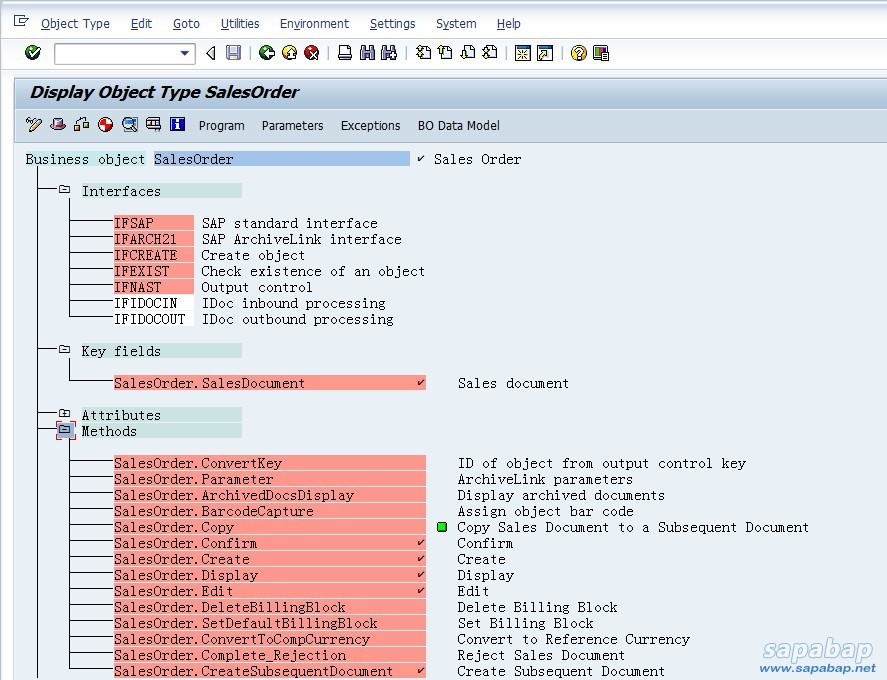Expand the Attributes folder node
This screenshot has height=680, width=887.
(64, 414)
